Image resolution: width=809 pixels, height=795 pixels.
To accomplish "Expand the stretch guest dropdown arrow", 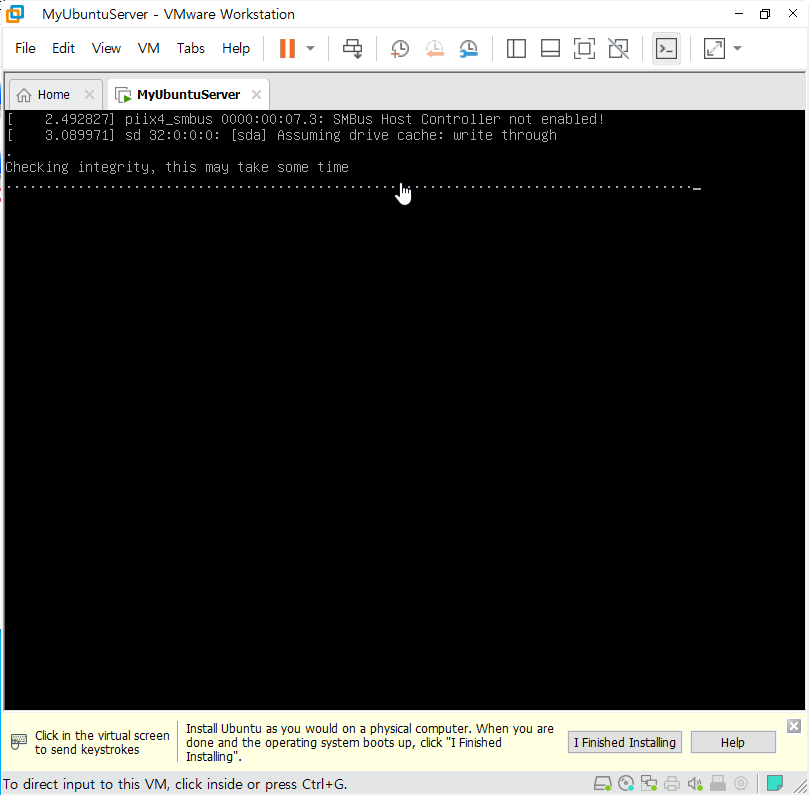I will [x=737, y=48].
